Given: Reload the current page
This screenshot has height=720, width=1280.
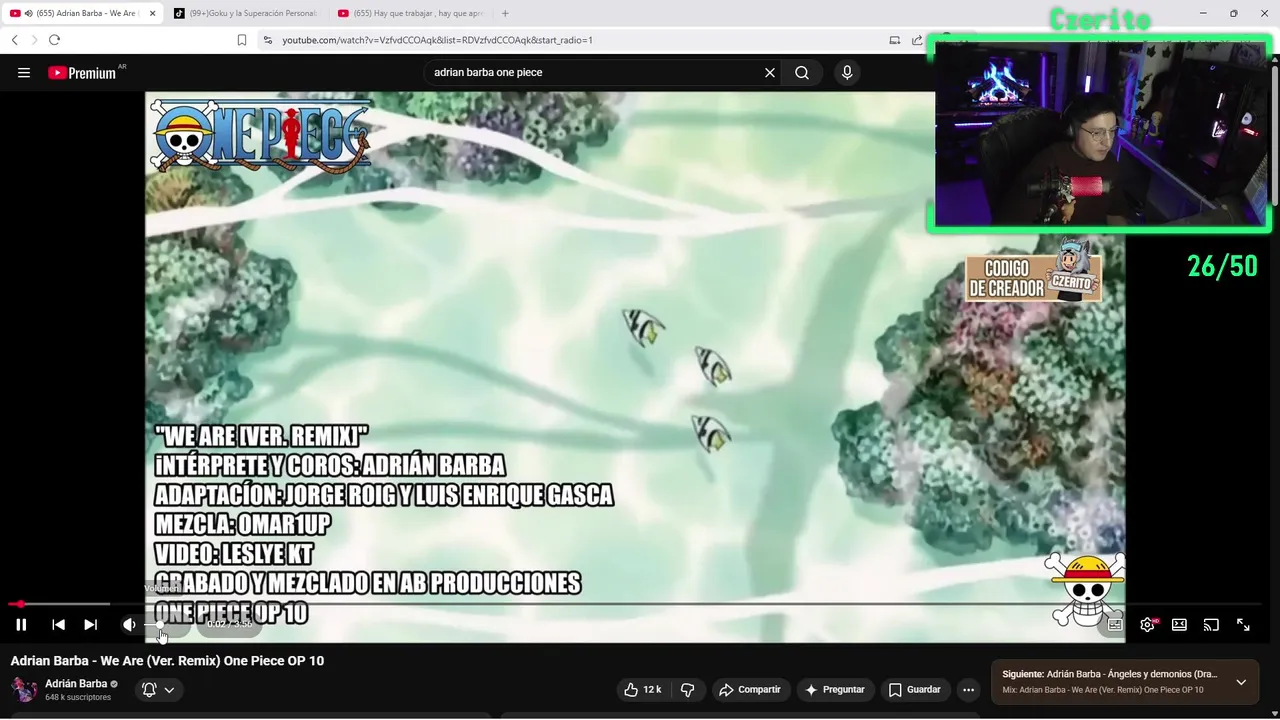Looking at the screenshot, I should (54, 40).
